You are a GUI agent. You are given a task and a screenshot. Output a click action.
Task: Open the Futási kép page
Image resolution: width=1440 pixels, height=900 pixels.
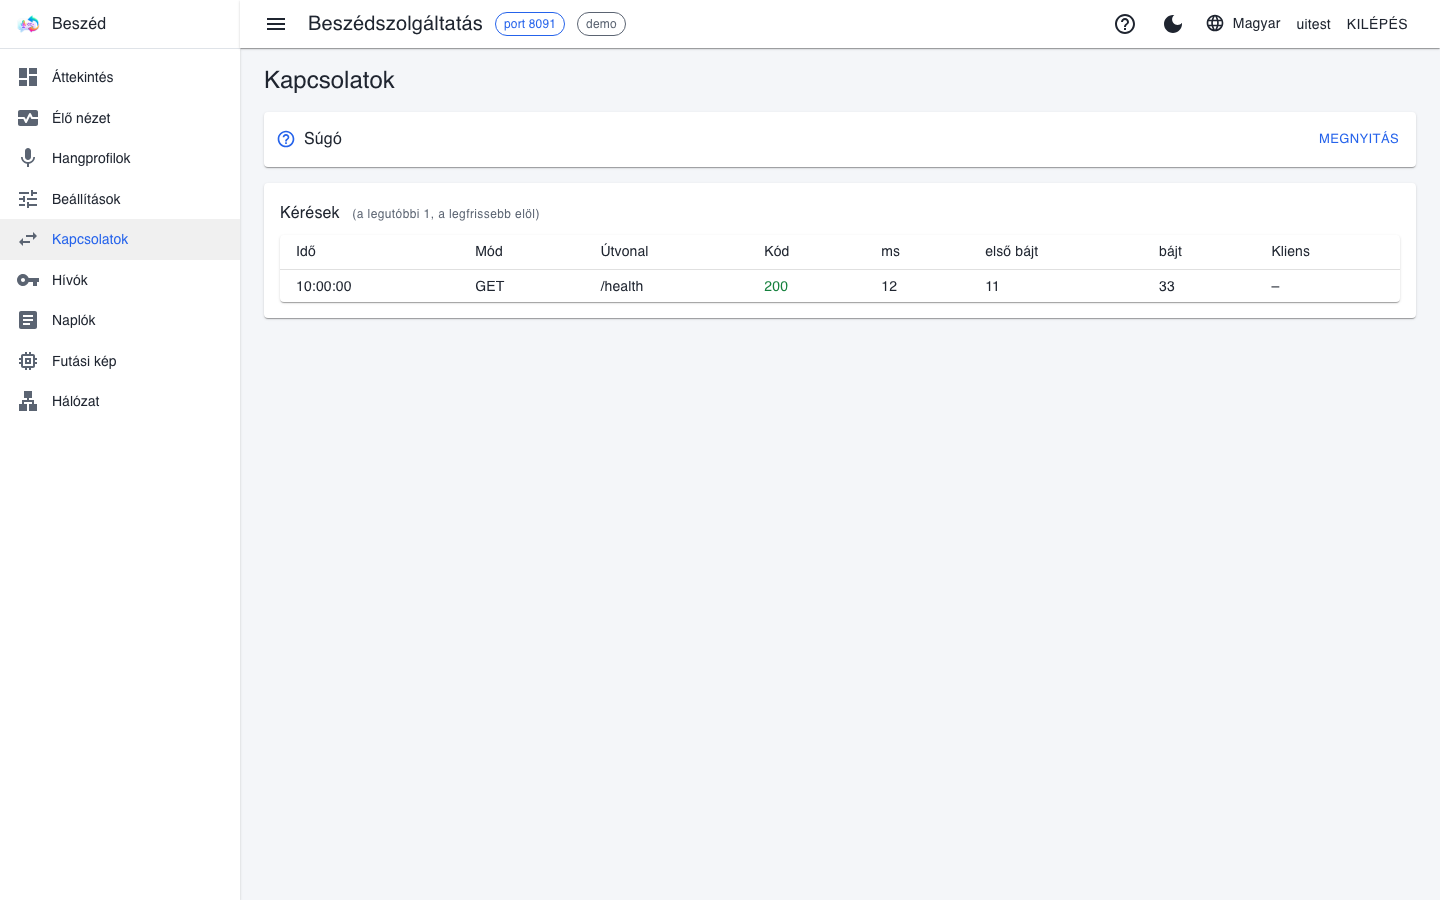[x=120, y=361]
